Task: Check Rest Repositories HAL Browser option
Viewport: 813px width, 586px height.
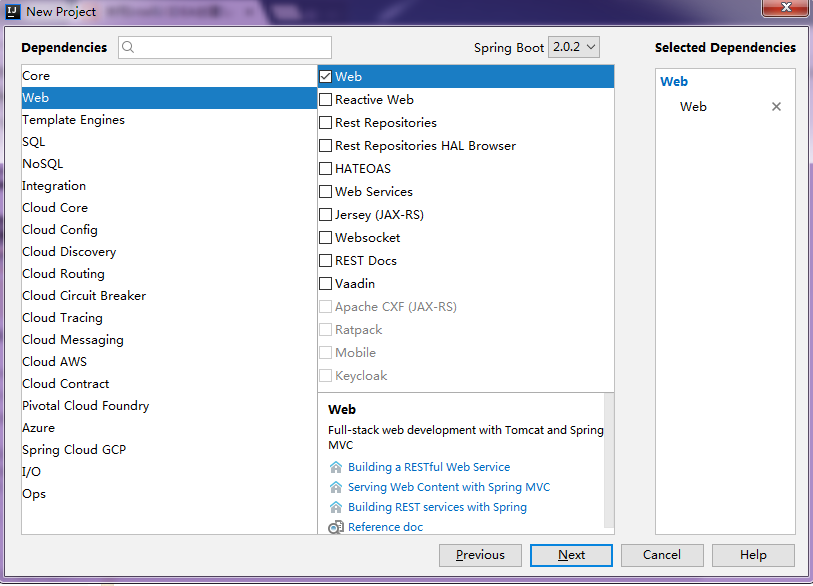Action: (x=326, y=146)
